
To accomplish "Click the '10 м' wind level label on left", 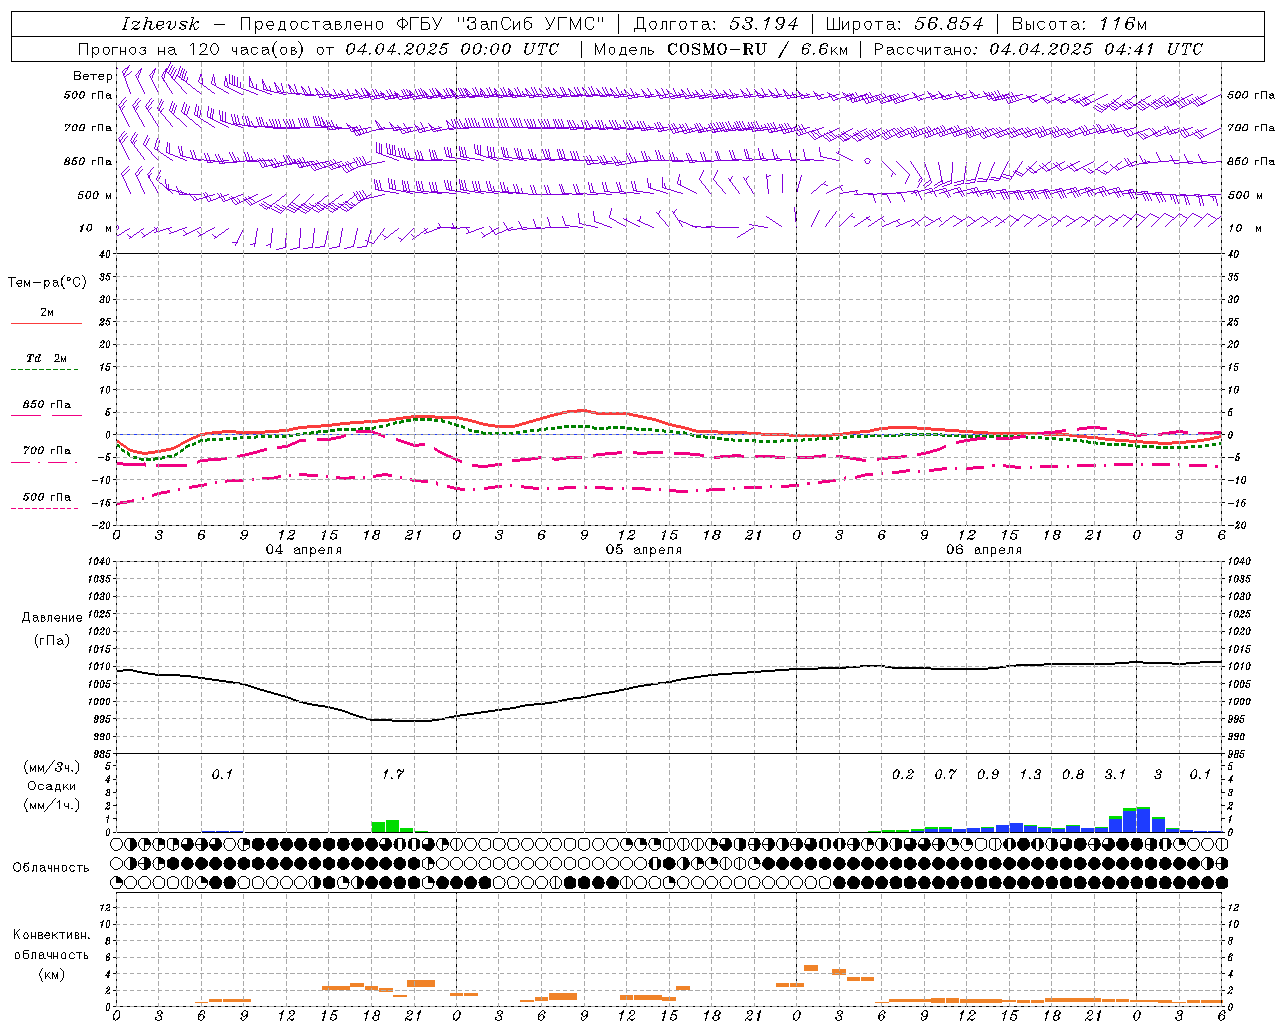I will 95,228.
